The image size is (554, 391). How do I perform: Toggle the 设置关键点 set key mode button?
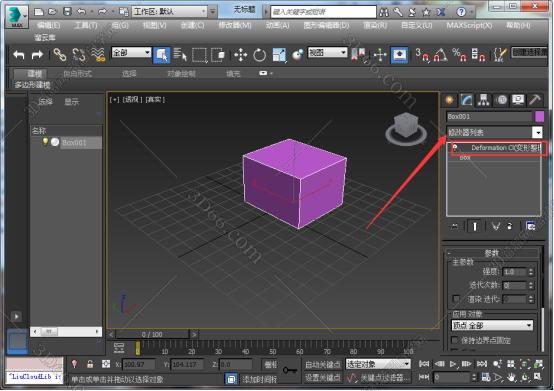pos(323,378)
